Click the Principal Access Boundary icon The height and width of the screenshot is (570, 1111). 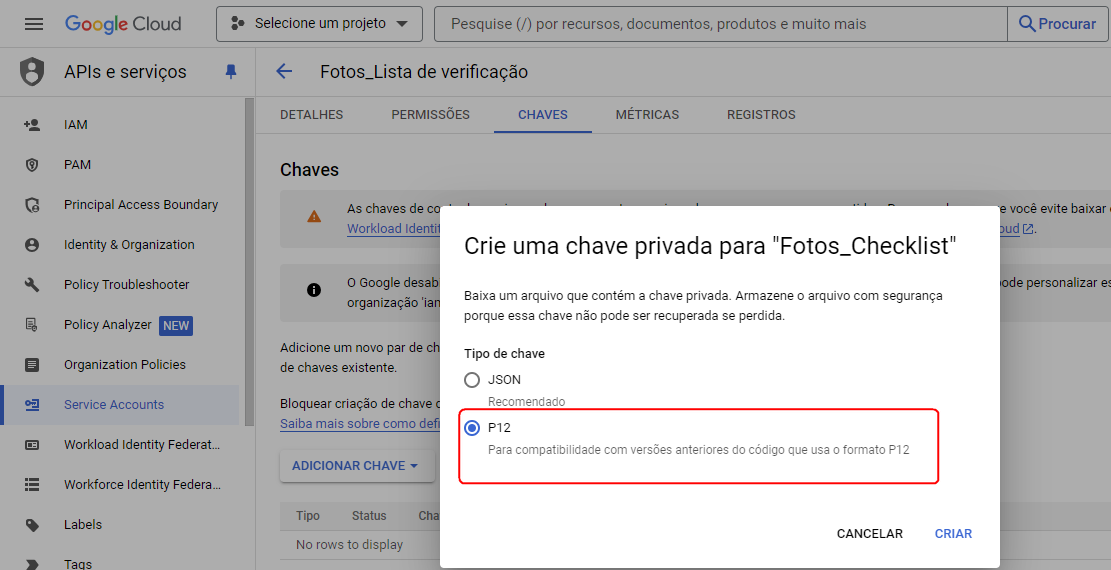tap(32, 205)
